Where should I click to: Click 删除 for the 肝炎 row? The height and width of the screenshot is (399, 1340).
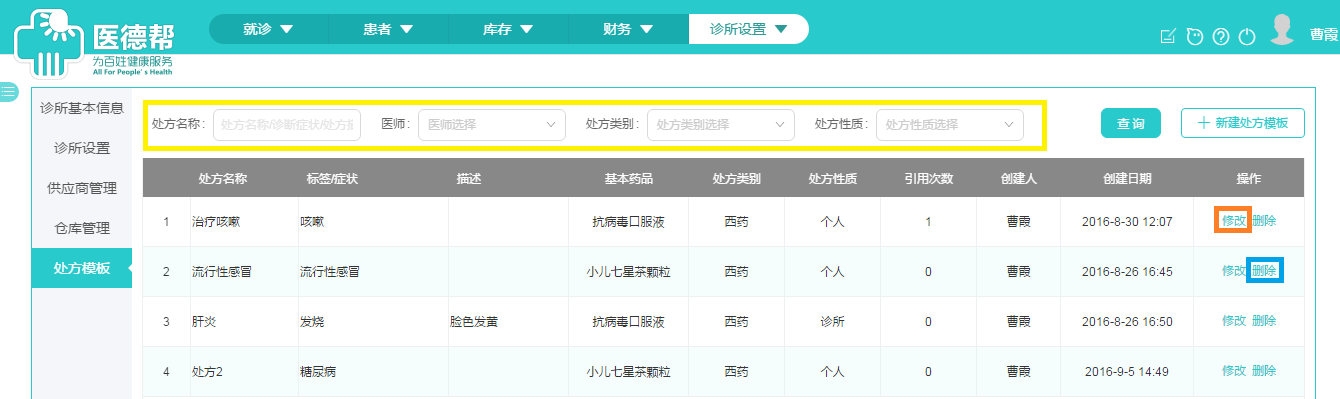click(x=1264, y=321)
